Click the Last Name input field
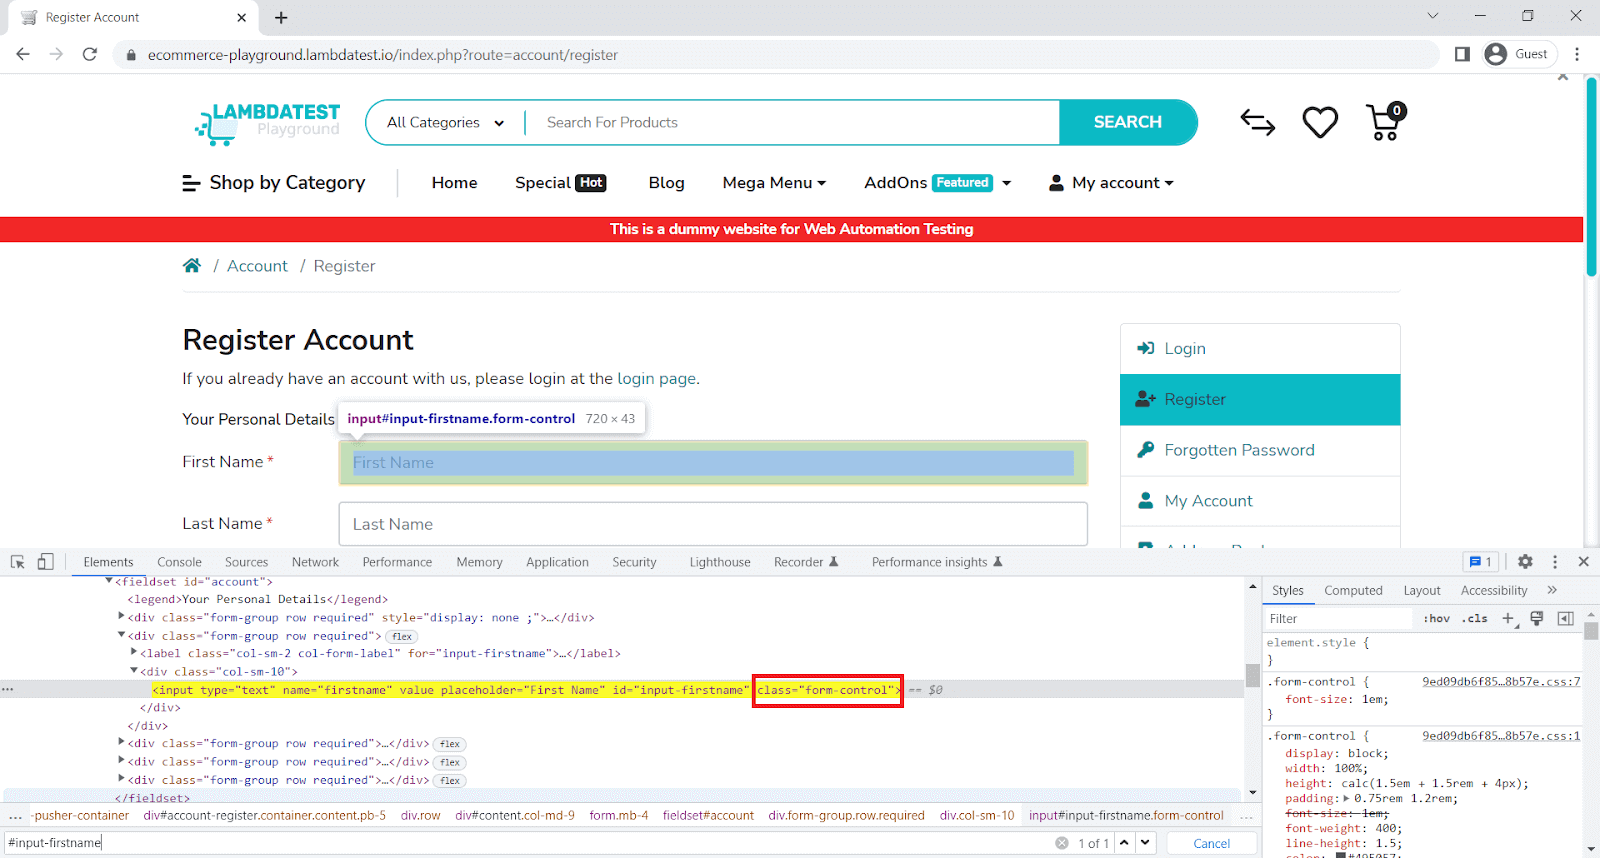1600x858 pixels. click(x=712, y=524)
